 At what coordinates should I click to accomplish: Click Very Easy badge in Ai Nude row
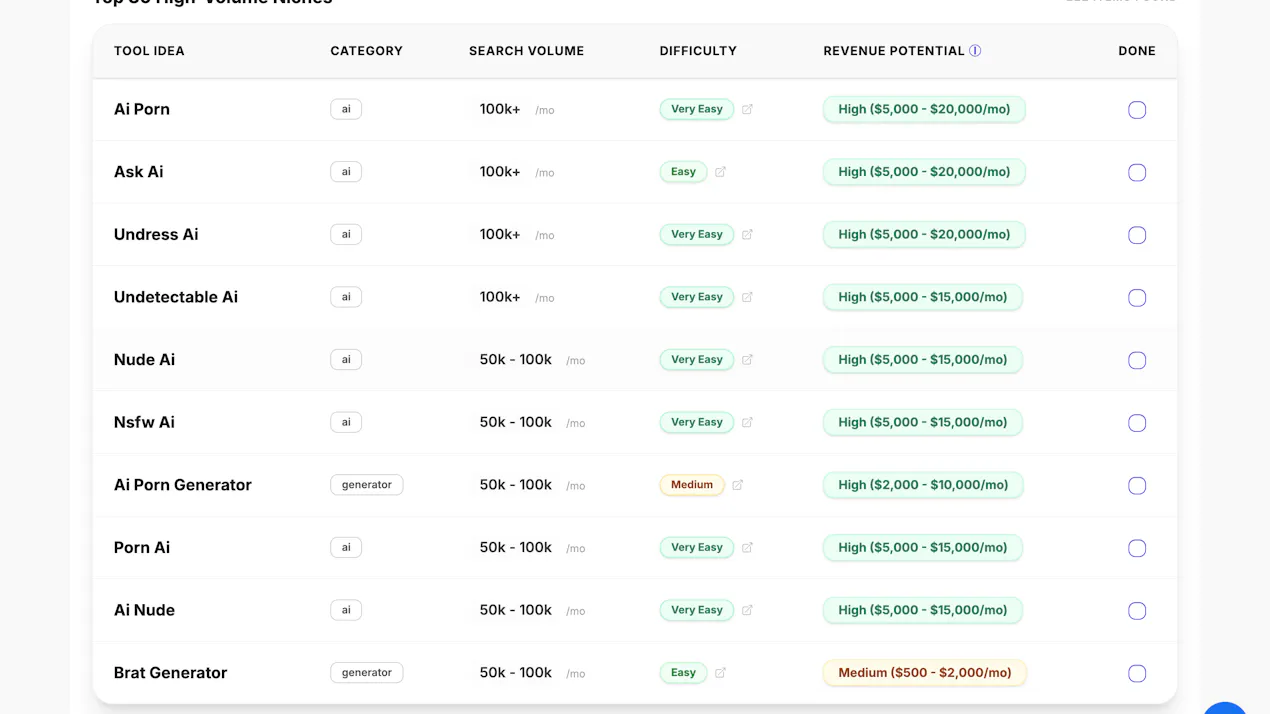pyautogui.click(x=697, y=610)
